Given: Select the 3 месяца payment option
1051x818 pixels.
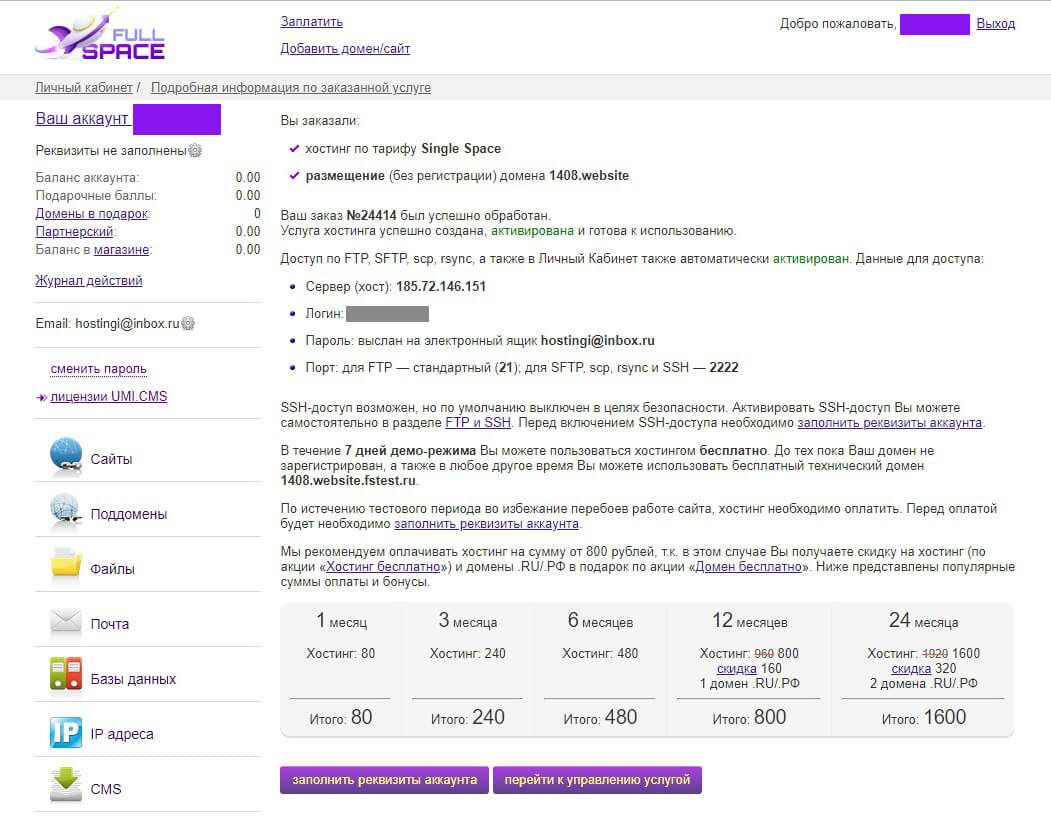Looking at the screenshot, I should pyautogui.click(x=467, y=669).
